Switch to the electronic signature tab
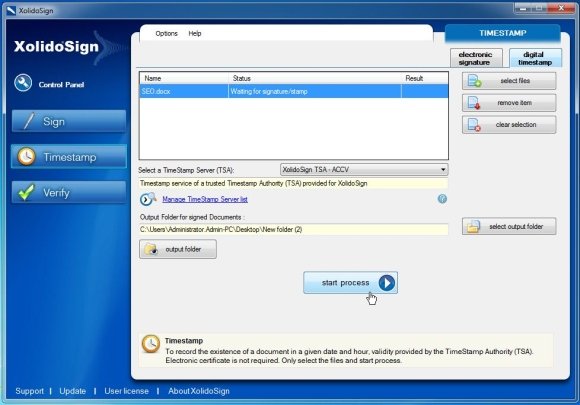Image resolution: width=580 pixels, height=405 pixels. tap(476, 58)
